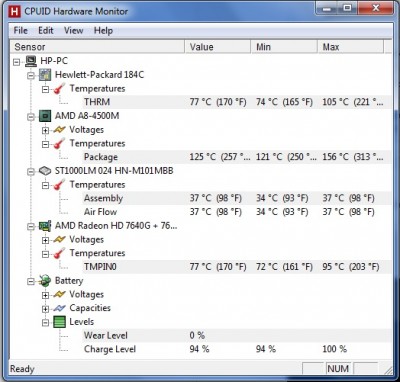
Task: Click the green Levels icon under Battery
Action: [x=59, y=322]
